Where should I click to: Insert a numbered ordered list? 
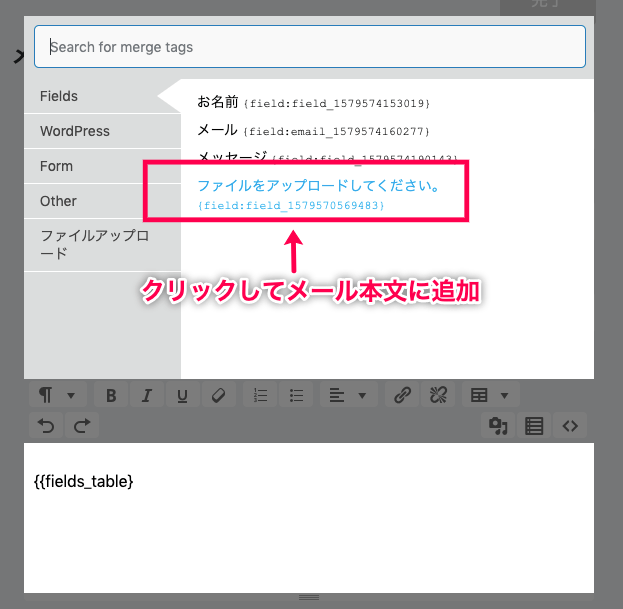tap(261, 395)
